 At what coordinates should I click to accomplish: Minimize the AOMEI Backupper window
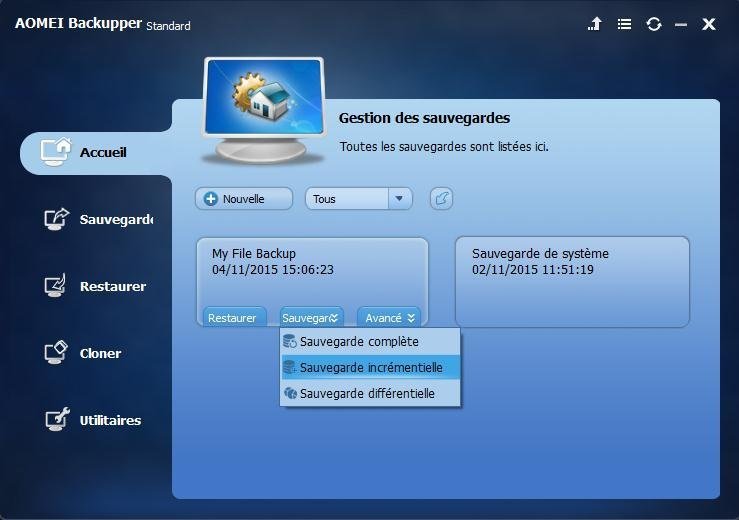pos(681,24)
